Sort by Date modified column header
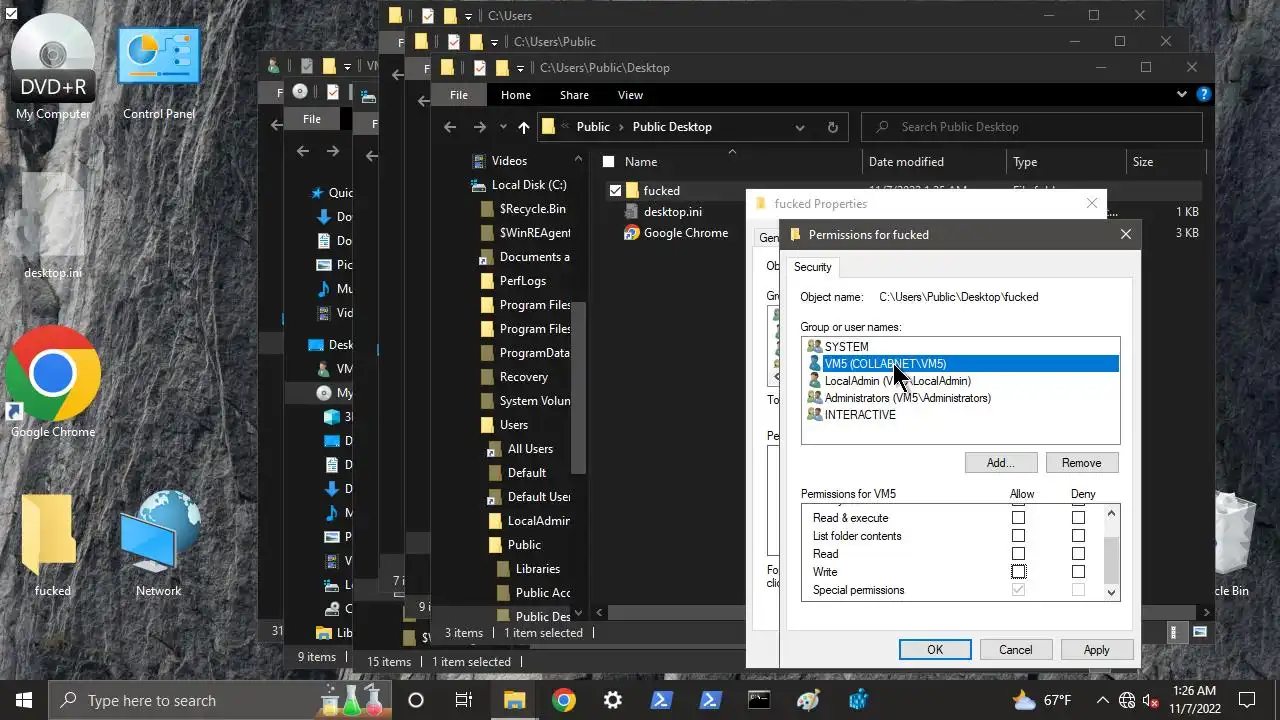The width and height of the screenshot is (1280, 720). 906,162
